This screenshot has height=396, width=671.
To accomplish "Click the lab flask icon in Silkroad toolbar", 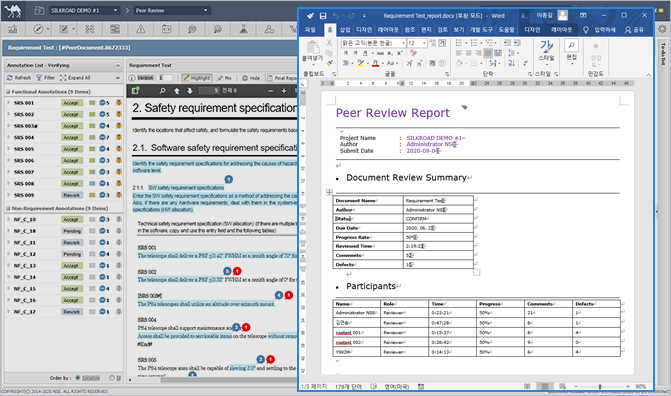I will click(243, 29).
